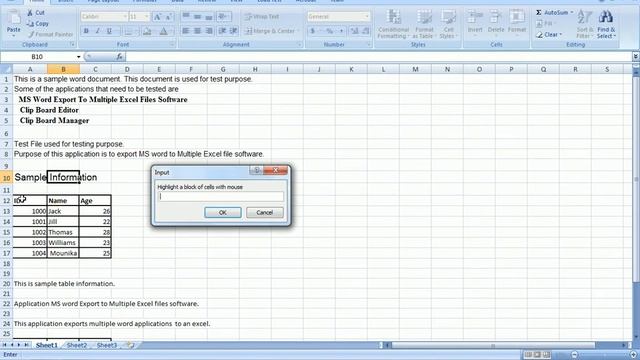The image size is (640, 360).
Task: Apply the Font Color A icon
Action: click(x=163, y=31)
